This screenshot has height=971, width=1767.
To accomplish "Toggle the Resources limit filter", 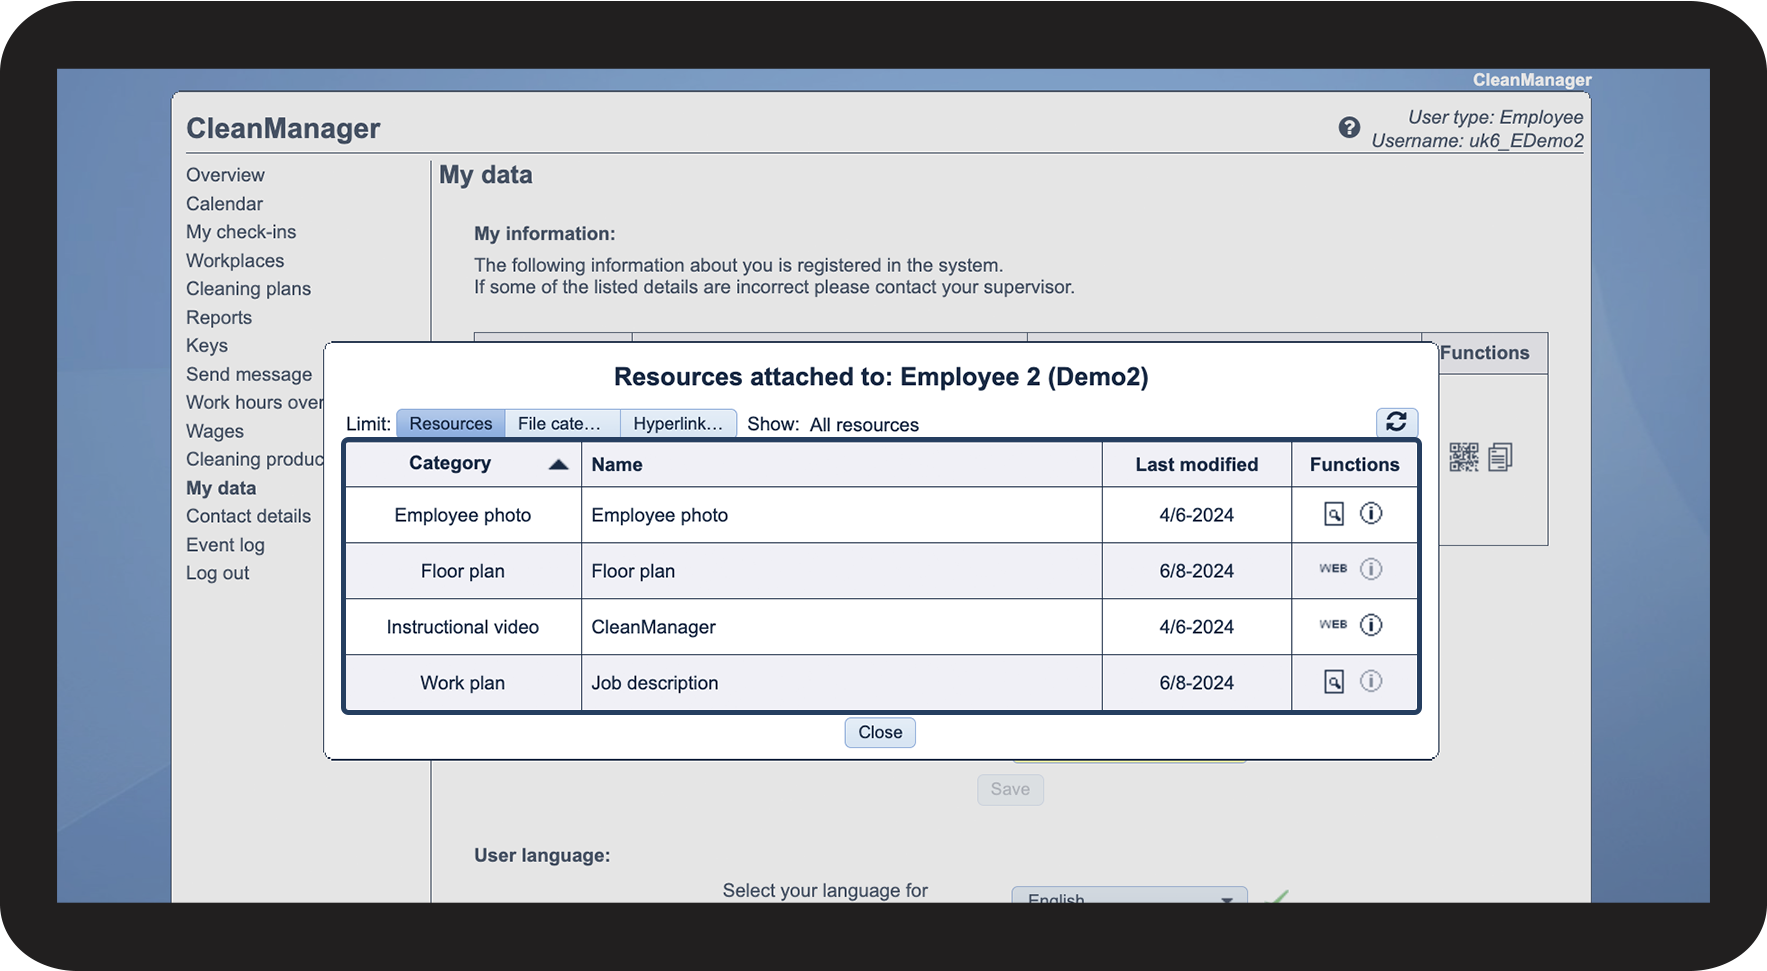I will 450,424.
